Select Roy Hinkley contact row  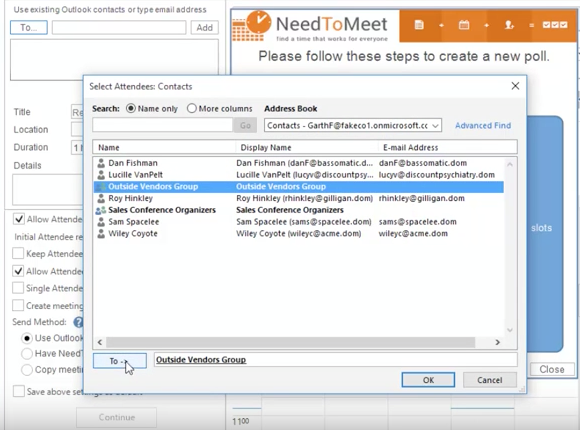(299, 198)
